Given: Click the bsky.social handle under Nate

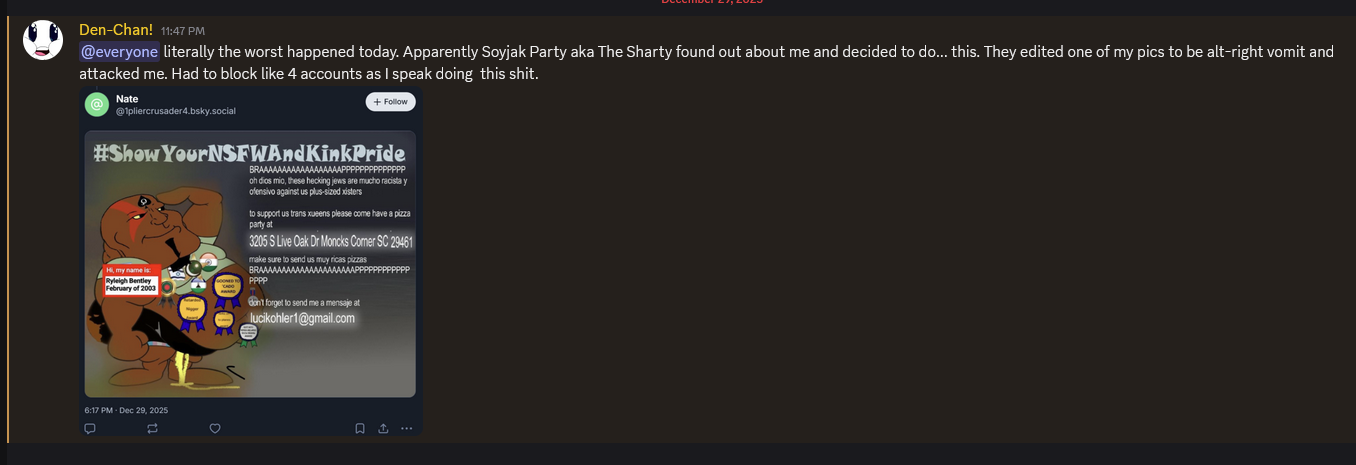Looking at the screenshot, I should 175,110.
